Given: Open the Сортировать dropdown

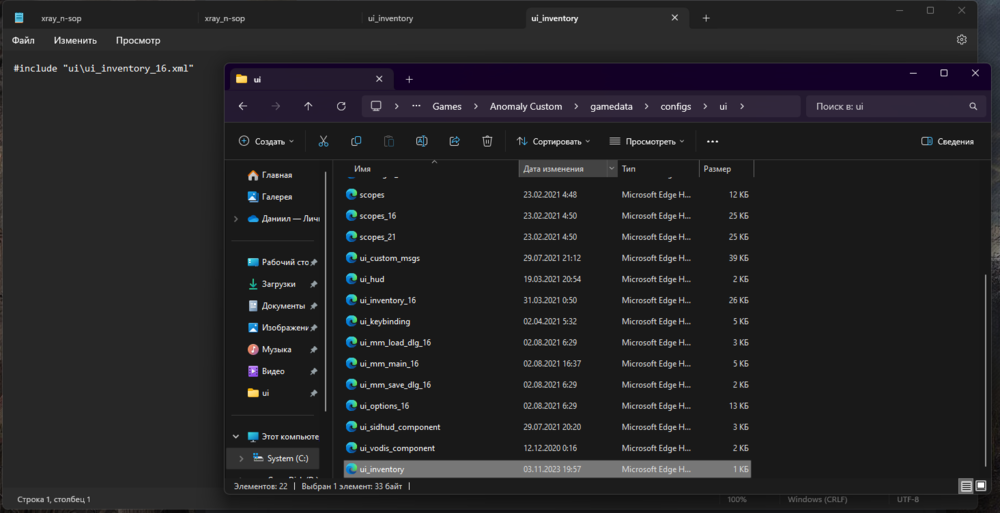Looking at the screenshot, I should (554, 142).
